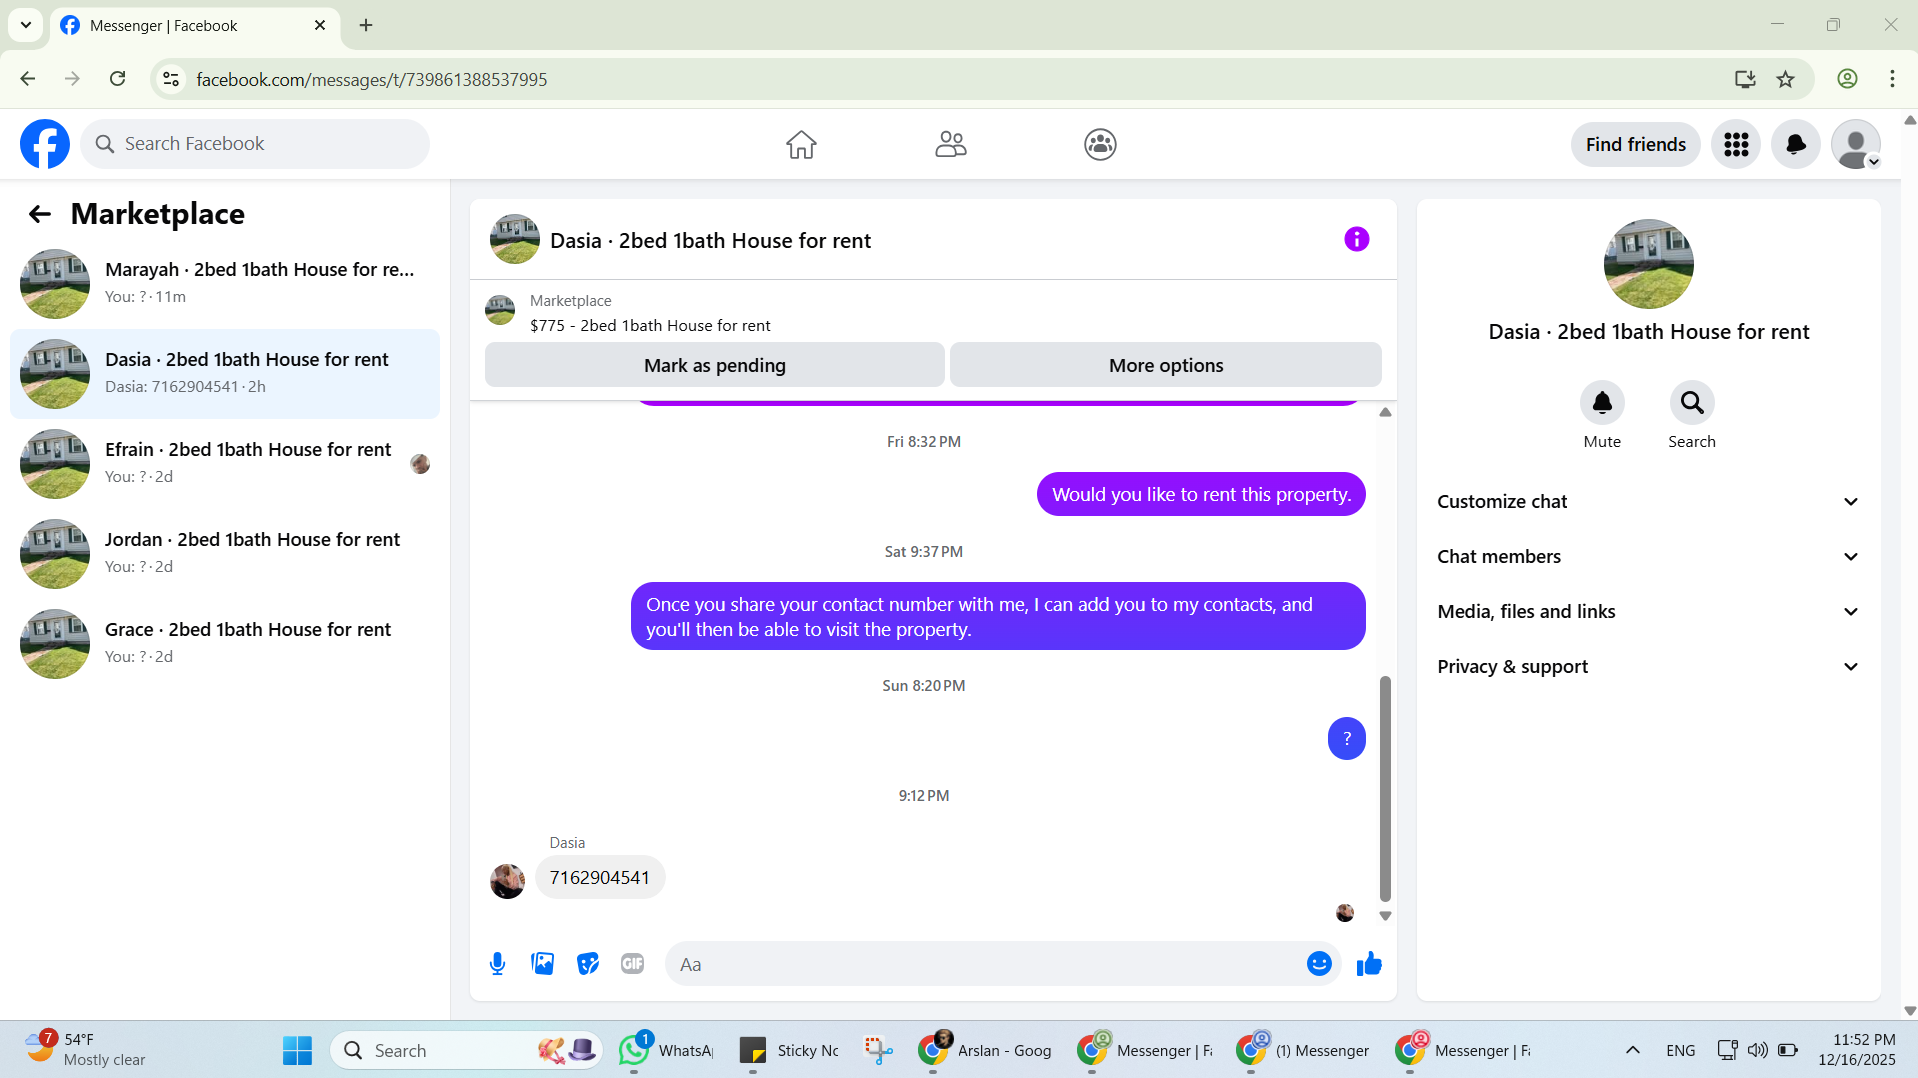Go back from Marketplace chats

click(x=40, y=213)
